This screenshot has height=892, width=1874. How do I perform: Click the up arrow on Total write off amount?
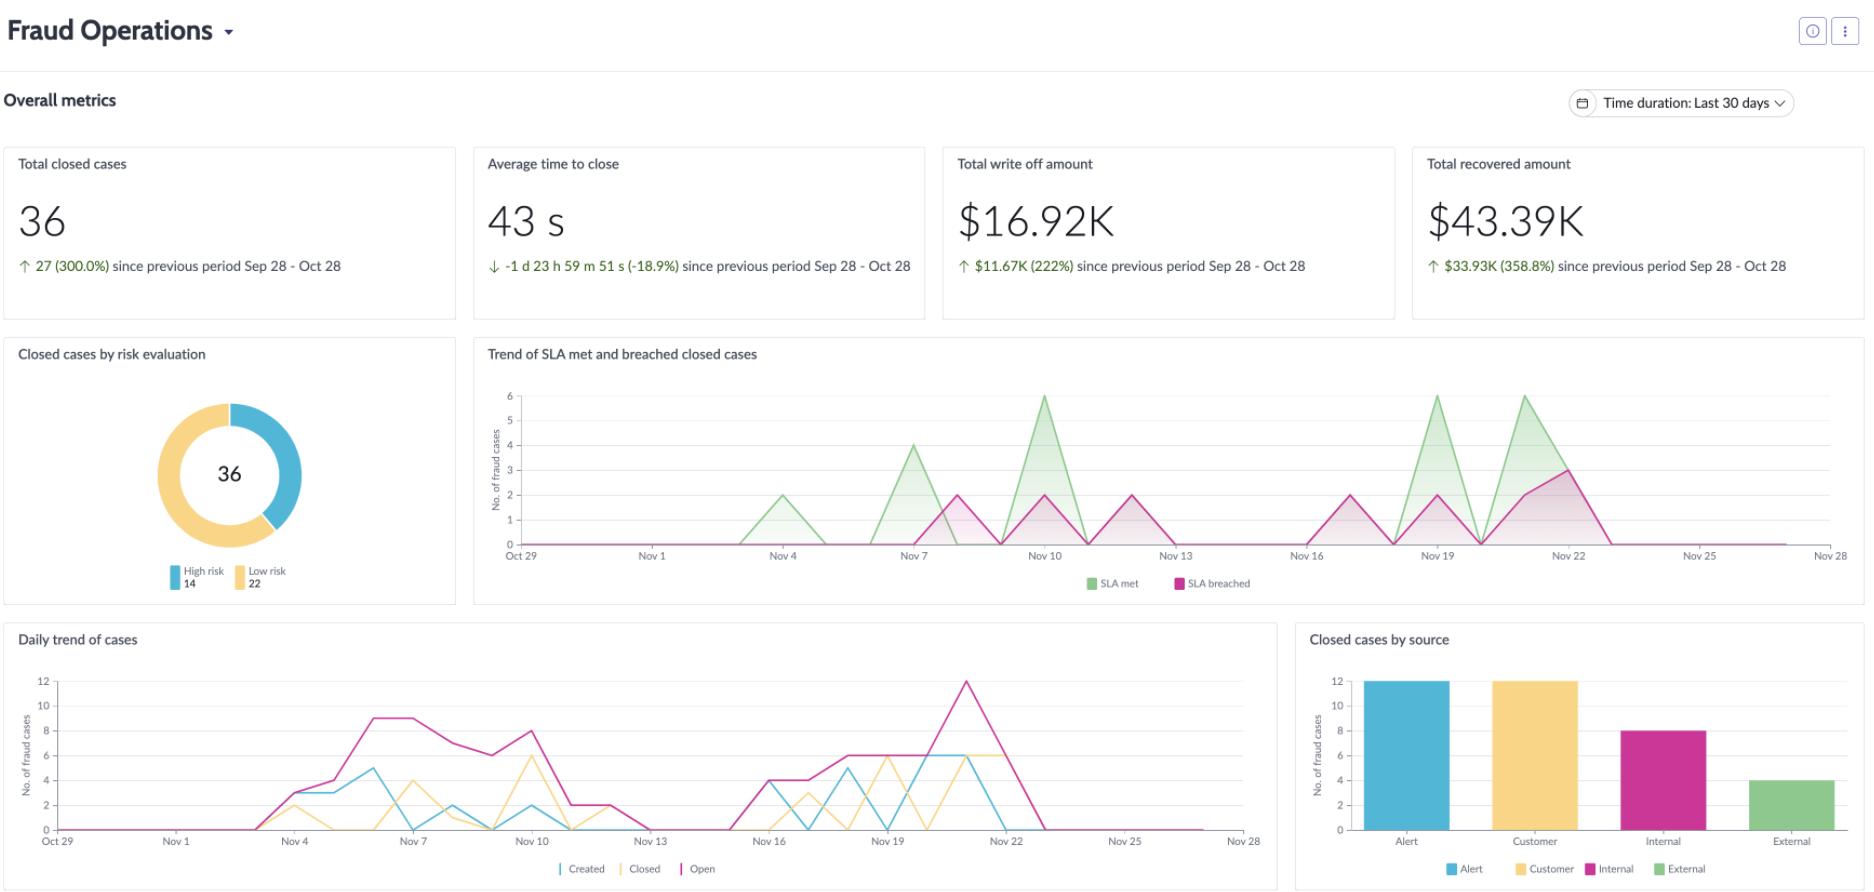pos(964,266)
